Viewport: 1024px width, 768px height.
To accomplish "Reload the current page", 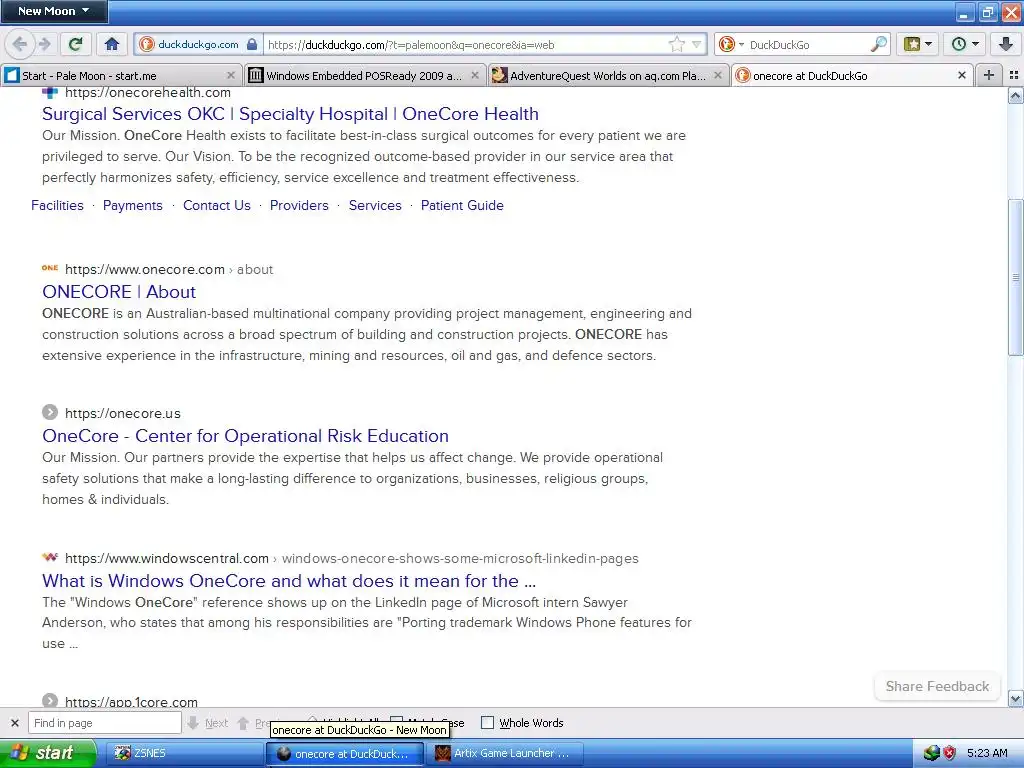I will tap(75, 44).
